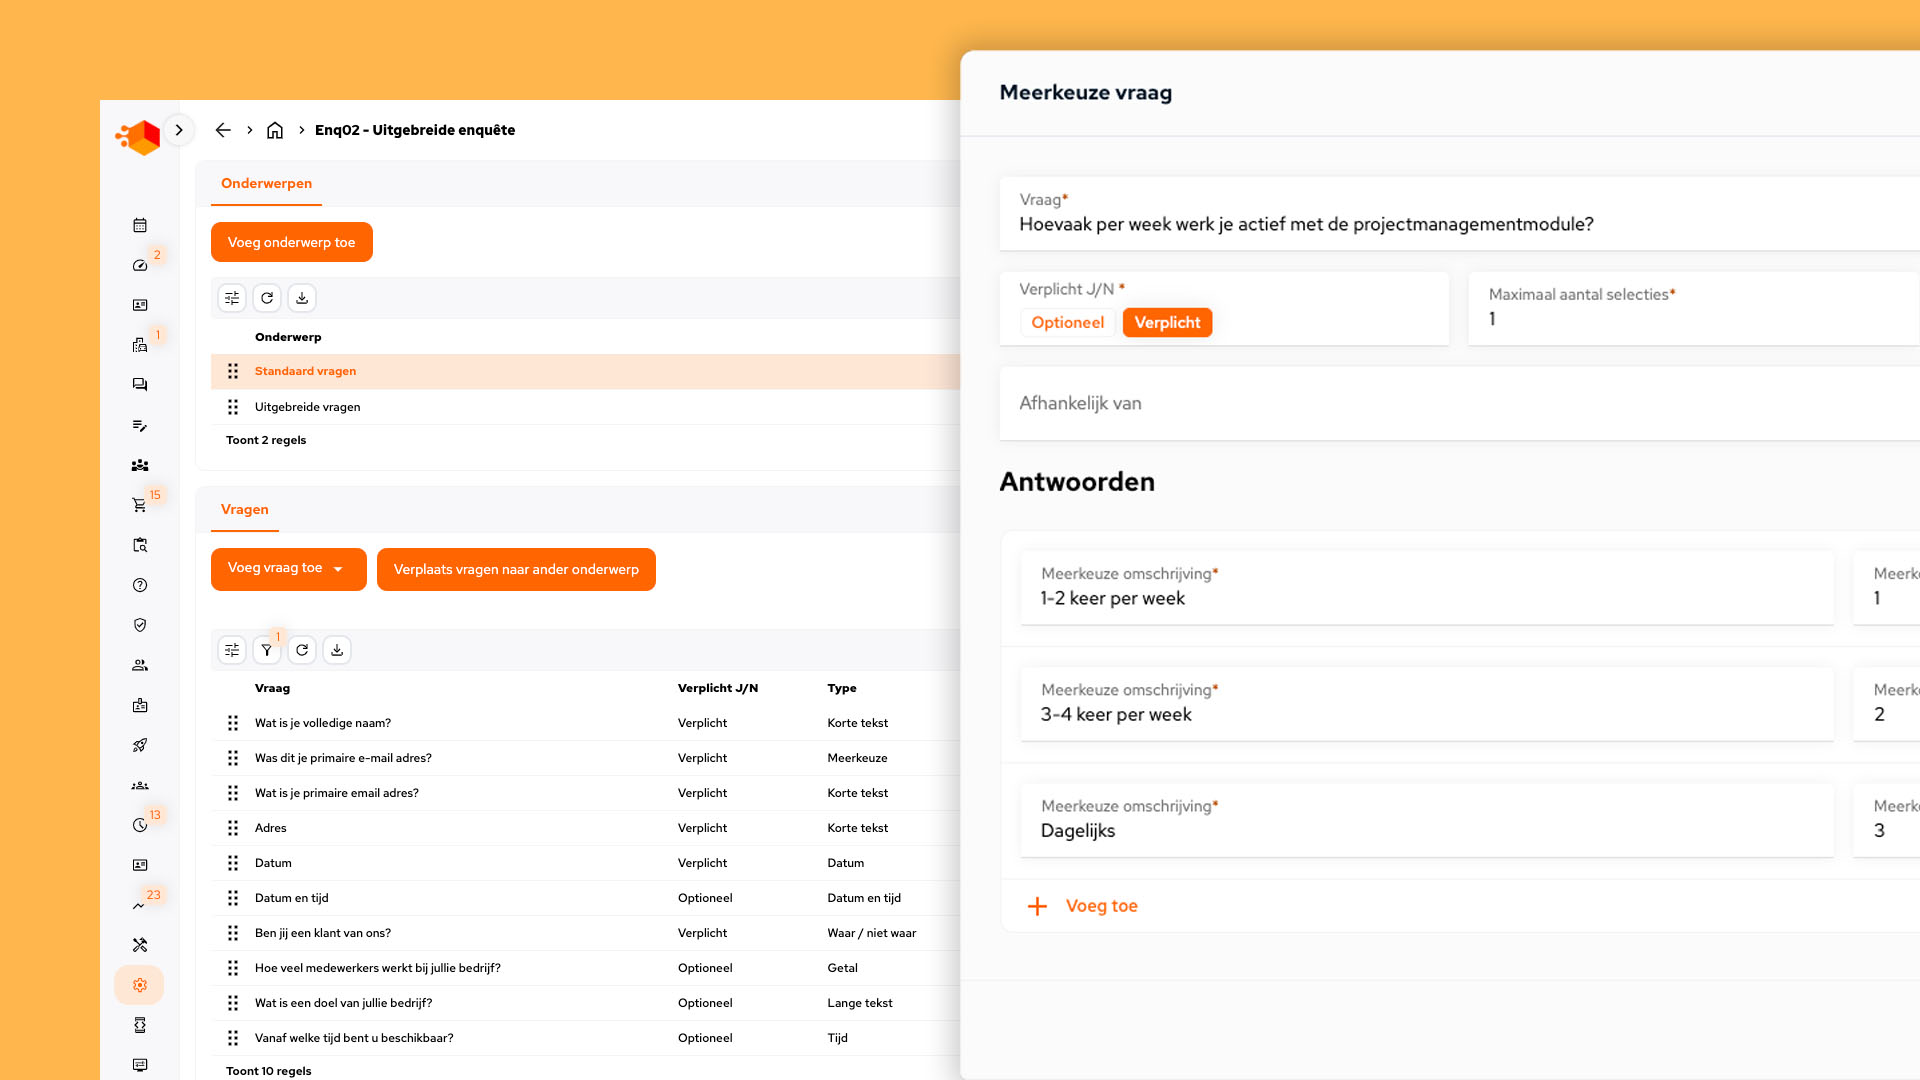The width and height of the screenshot is (1920, 1080).
Task: Open the help question mark icon
Action: (x=140, y=585)
